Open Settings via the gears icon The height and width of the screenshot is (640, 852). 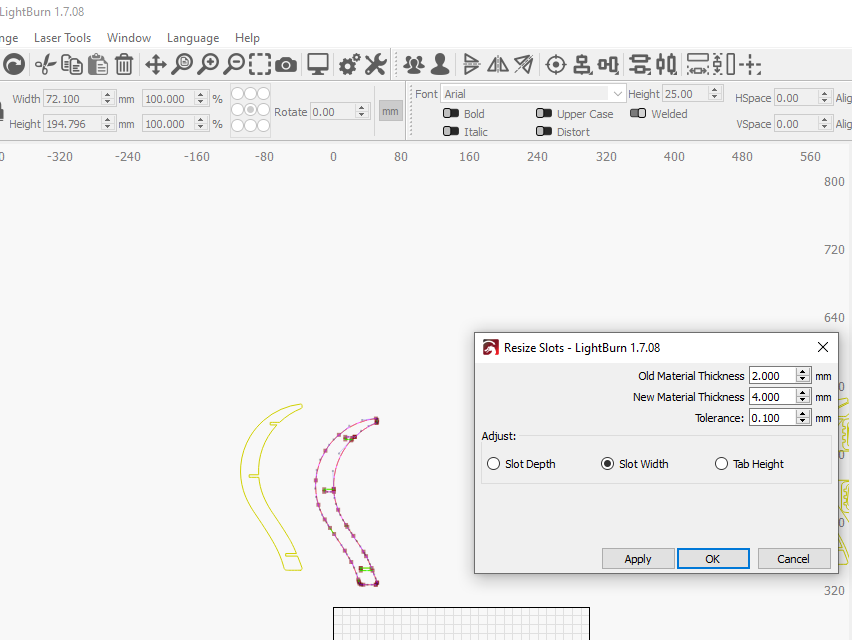tap(349, 65)
